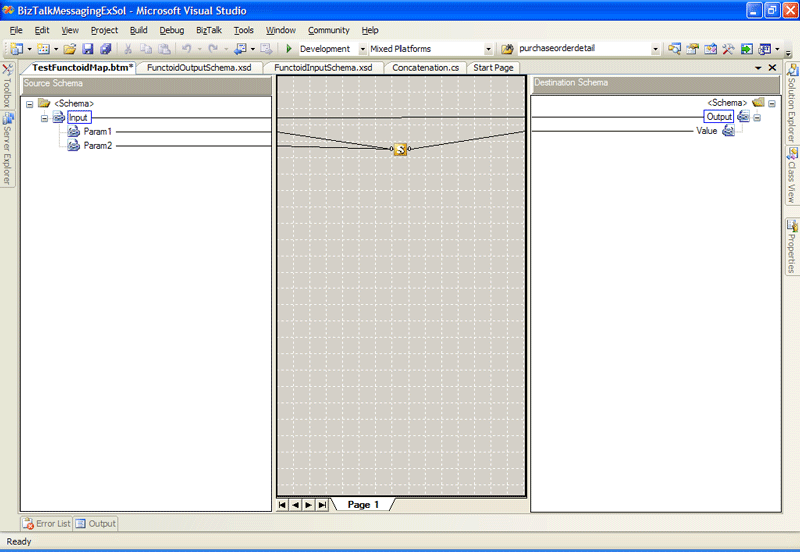
Task: Collapse the source Schema root node
Action: 30,103
